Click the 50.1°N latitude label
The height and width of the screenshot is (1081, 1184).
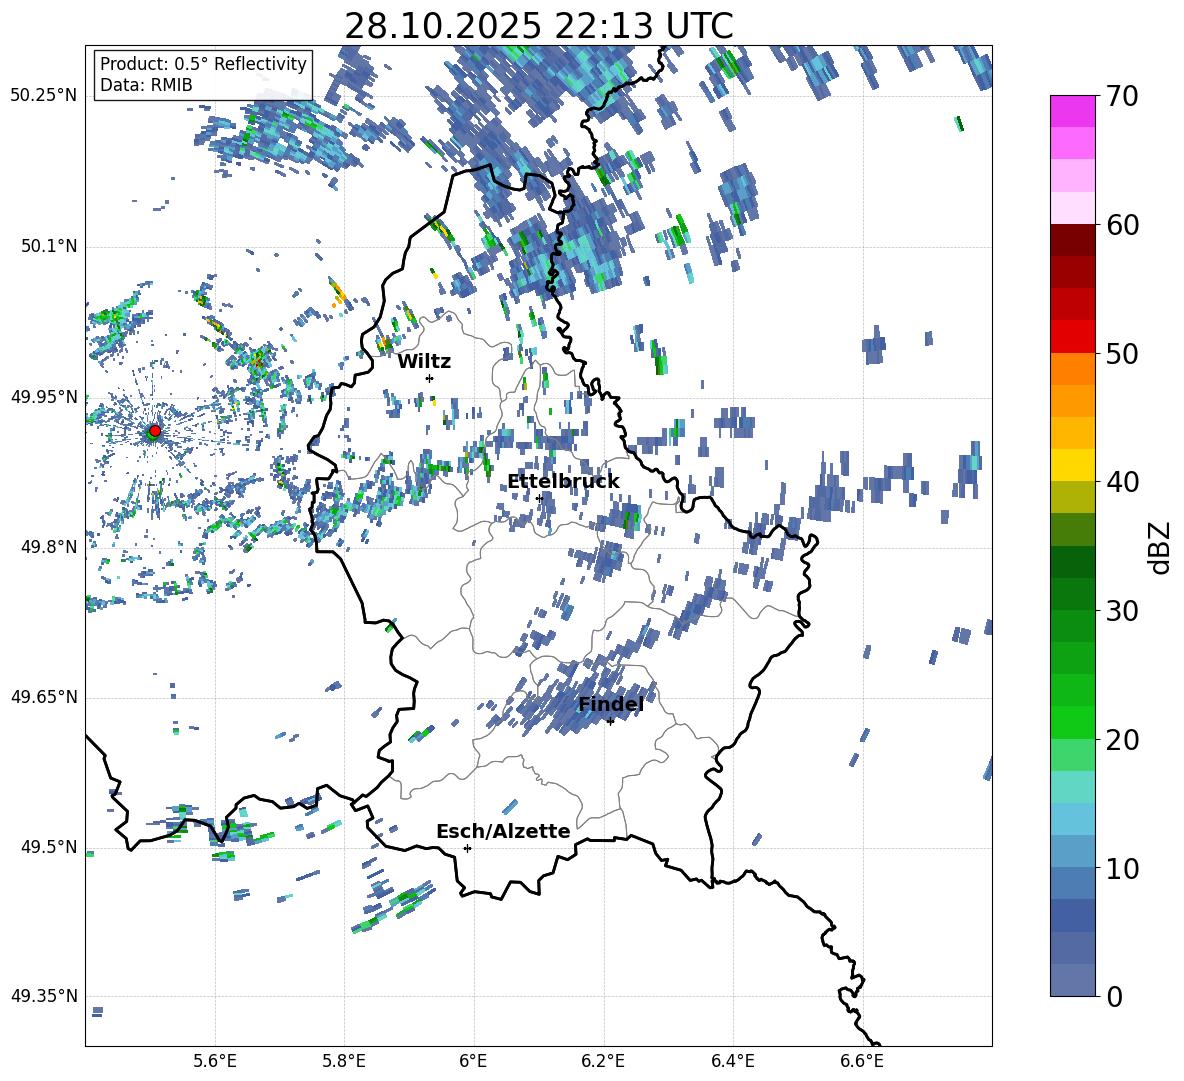click(49, 246)
